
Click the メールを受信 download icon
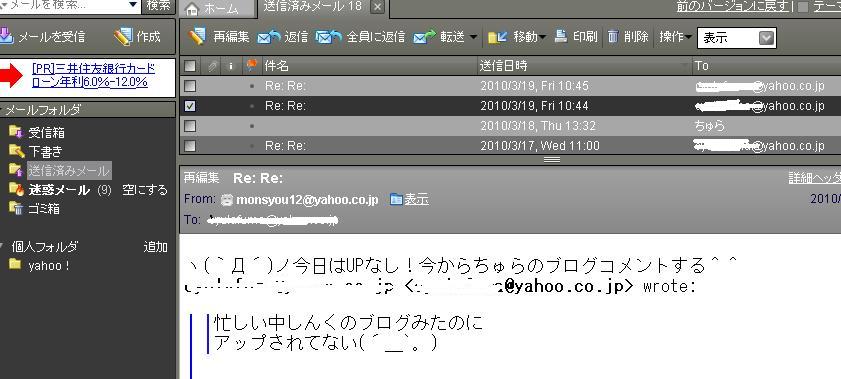tap(6, 35)
